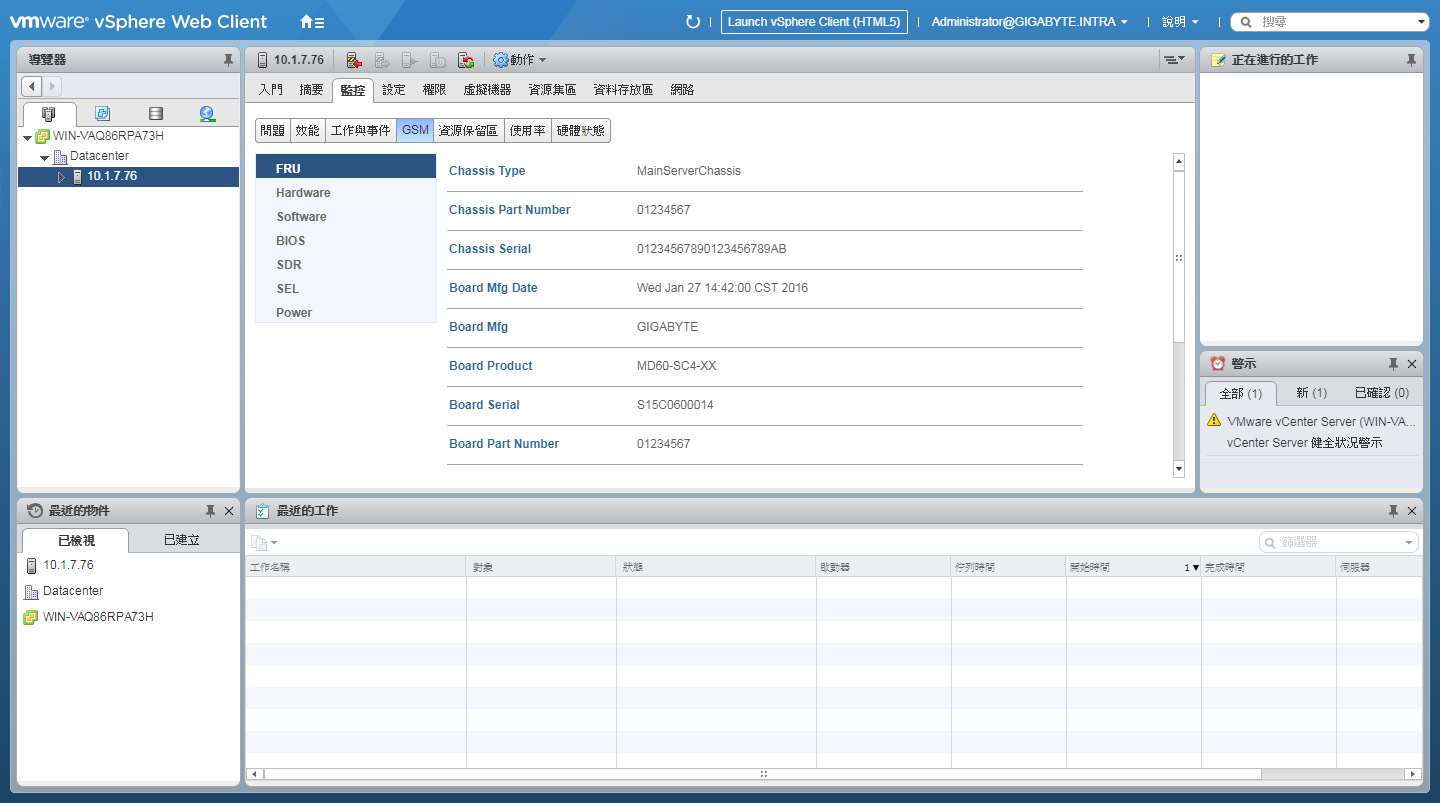This screenshot has width=1440, height=803.
Task: Switch to the 資料存放區 tab
Action: pos(623,90)
